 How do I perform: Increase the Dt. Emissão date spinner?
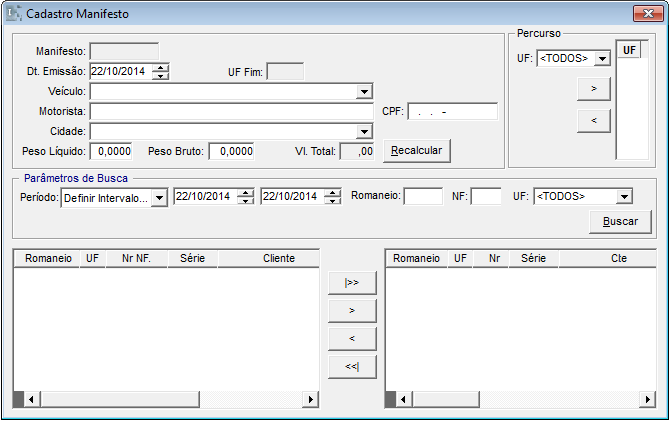pyautogui.click(x=161, y=67)
